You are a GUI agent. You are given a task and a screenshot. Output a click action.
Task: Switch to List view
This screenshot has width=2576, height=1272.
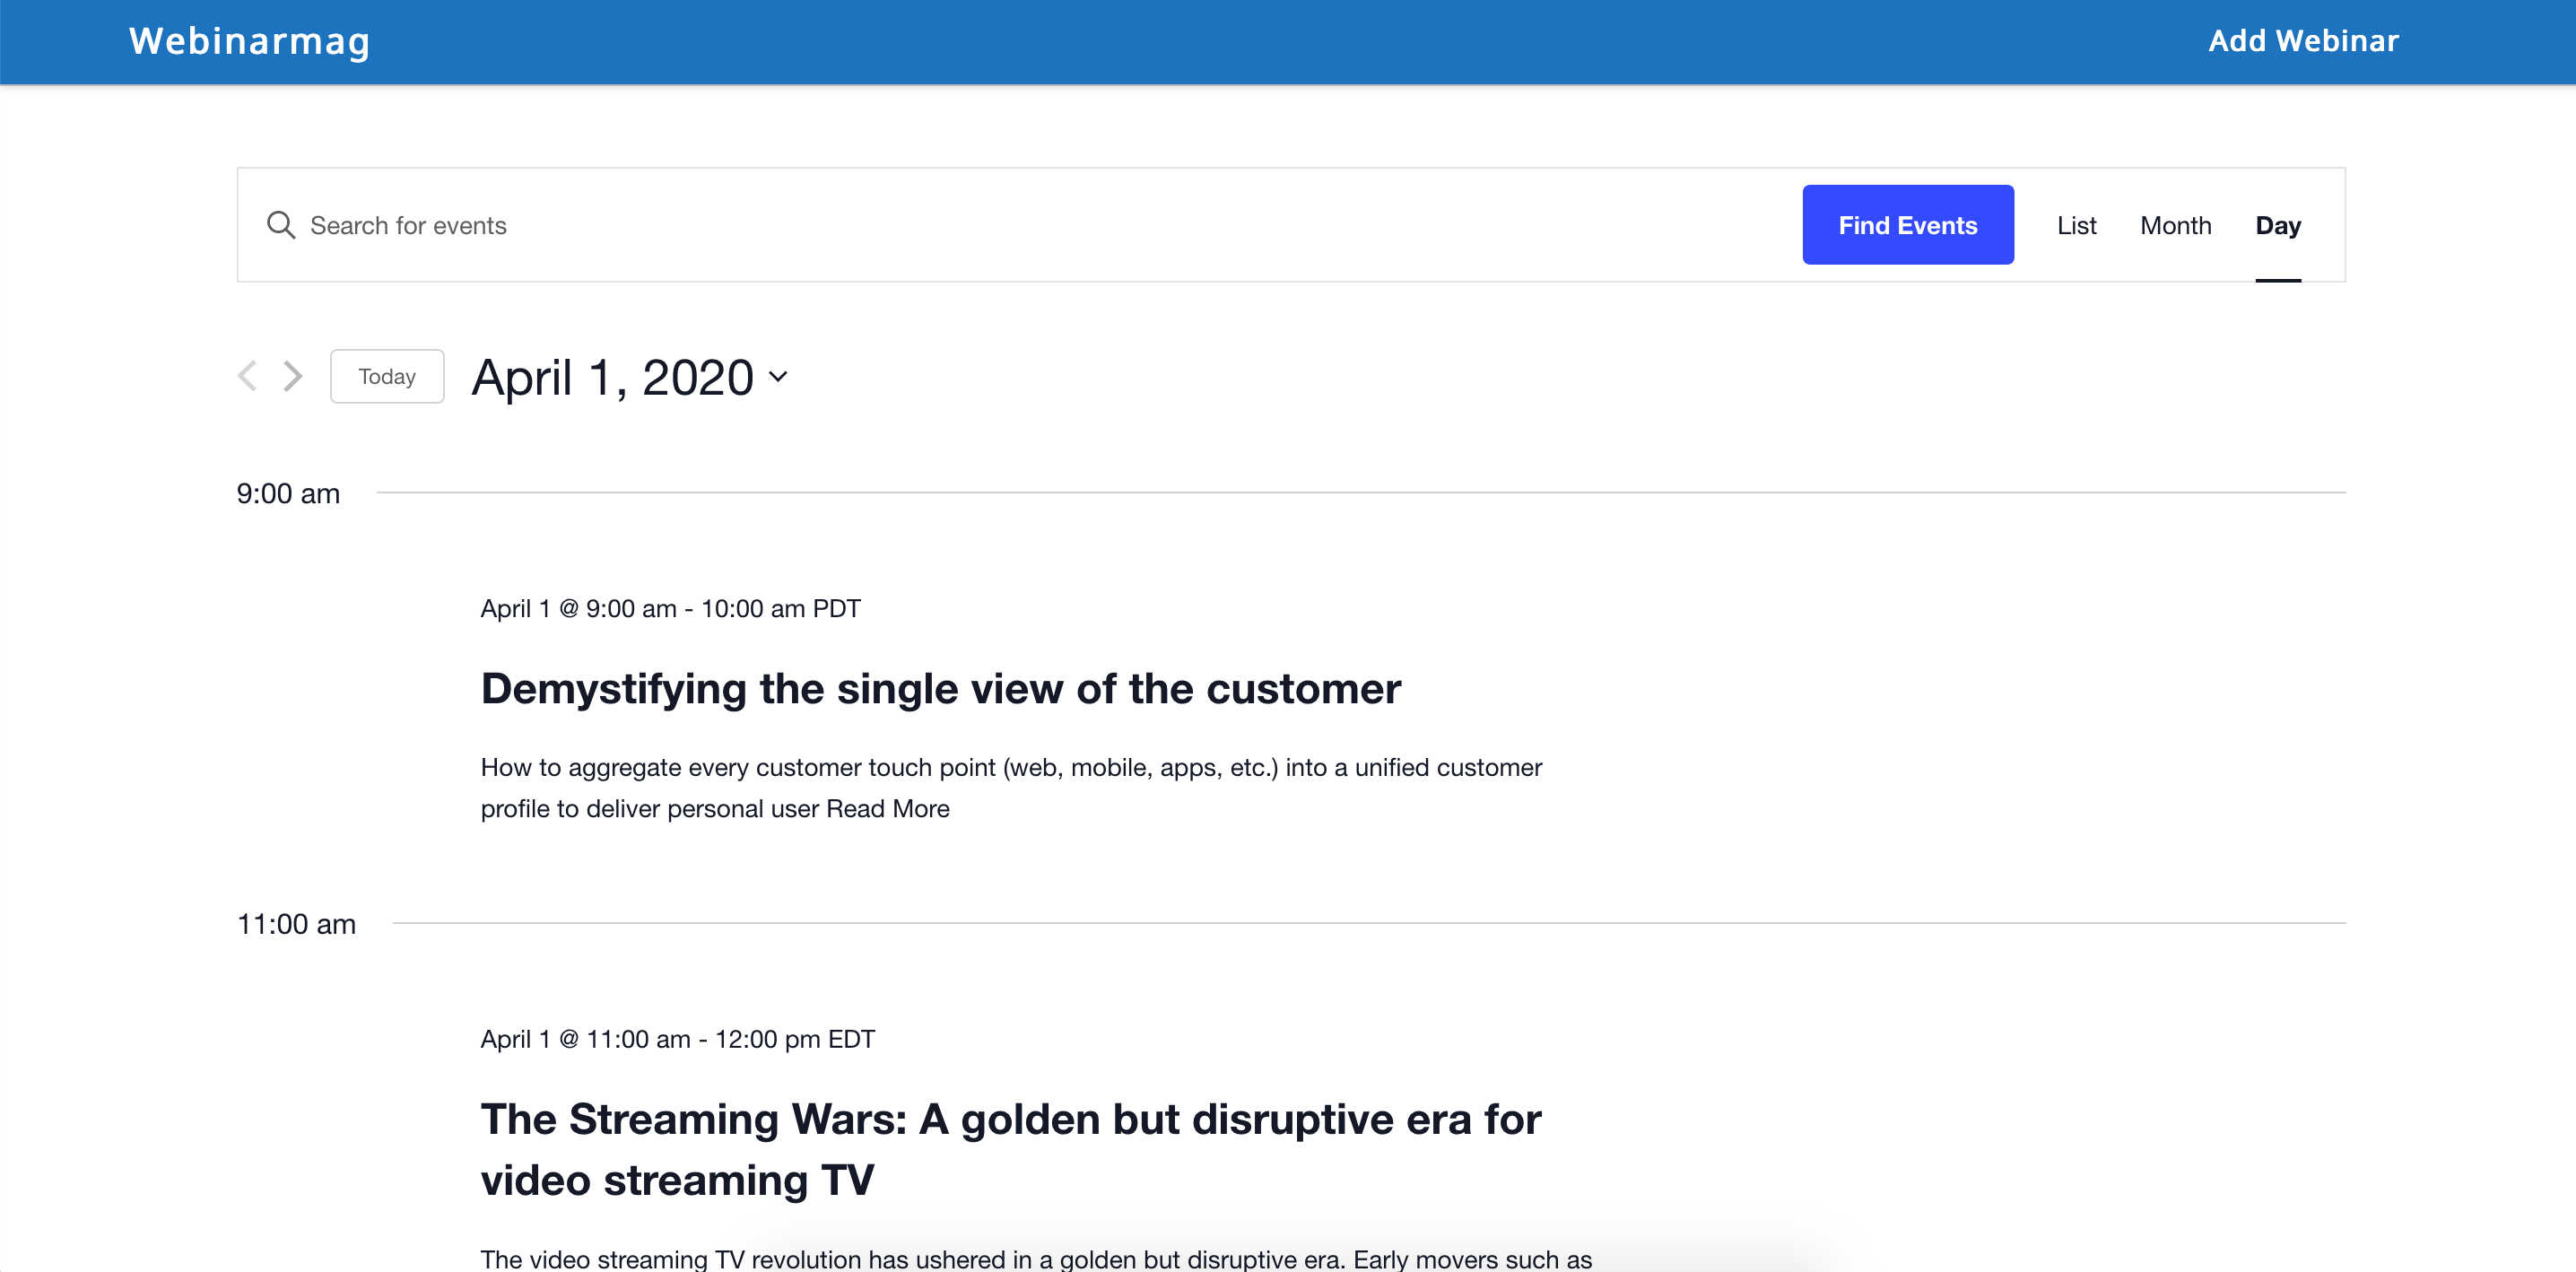click(x=2076, y=225)
